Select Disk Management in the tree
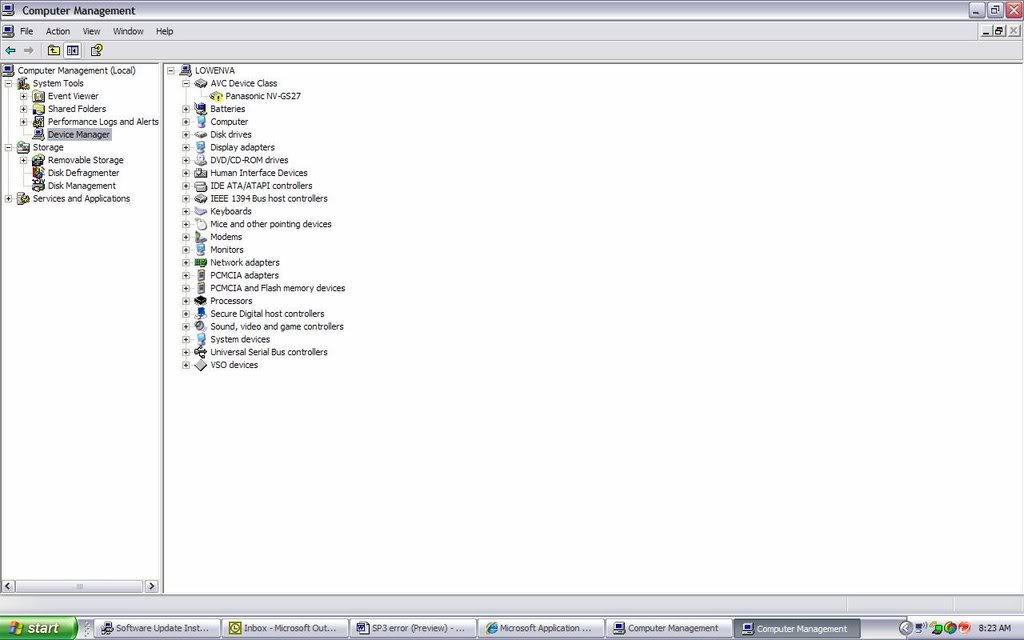The image size is (1024, 640). pyautogui.click(x=81, y=186)
